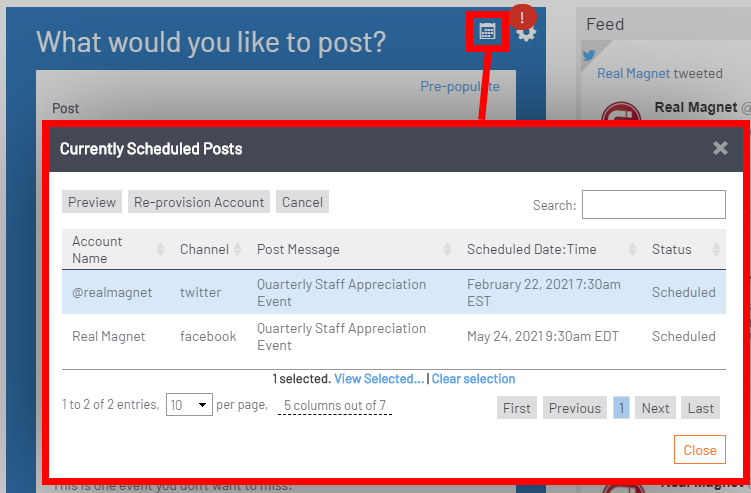
Task: Sort table by Channel column
Action: pyautogui.click(x=237, y=250)
